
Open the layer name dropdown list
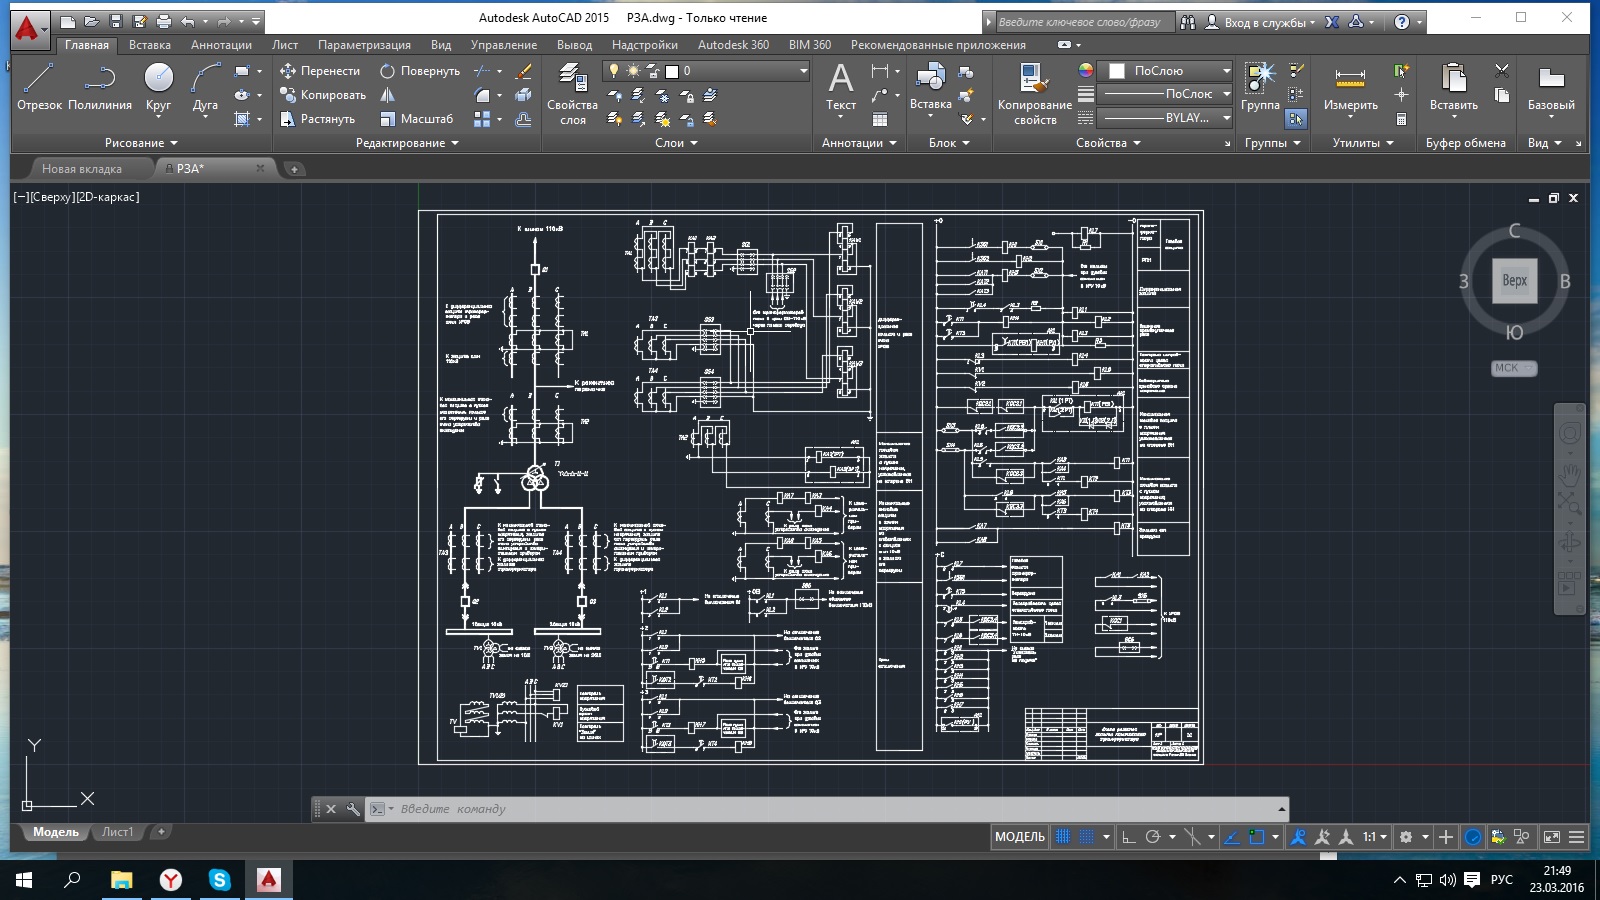click(803, 71)
